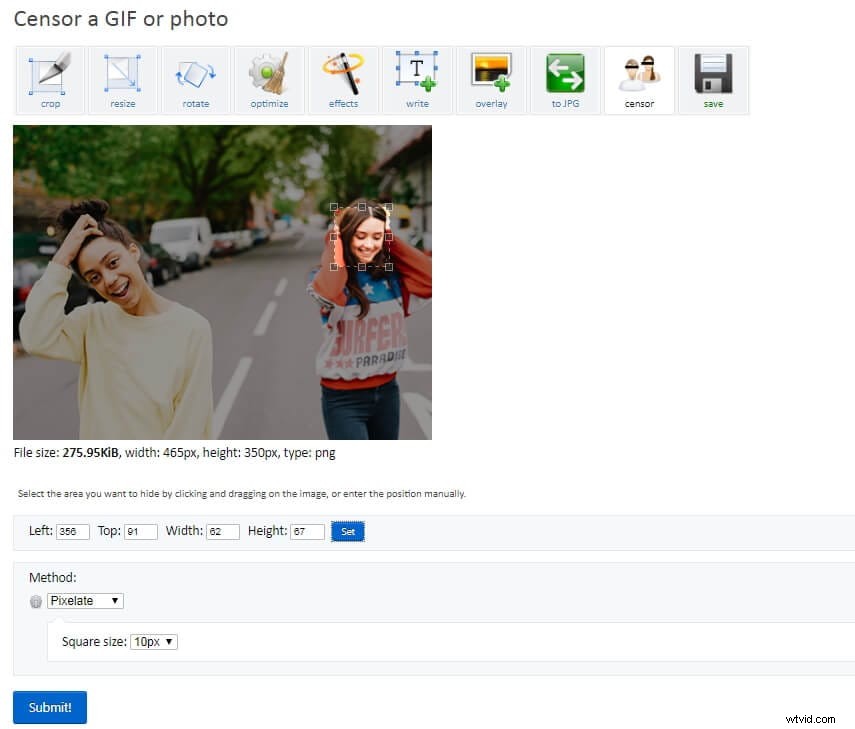The image size is (855, 729).
Task: Click inside the Left position field
Action: [71, 531]
